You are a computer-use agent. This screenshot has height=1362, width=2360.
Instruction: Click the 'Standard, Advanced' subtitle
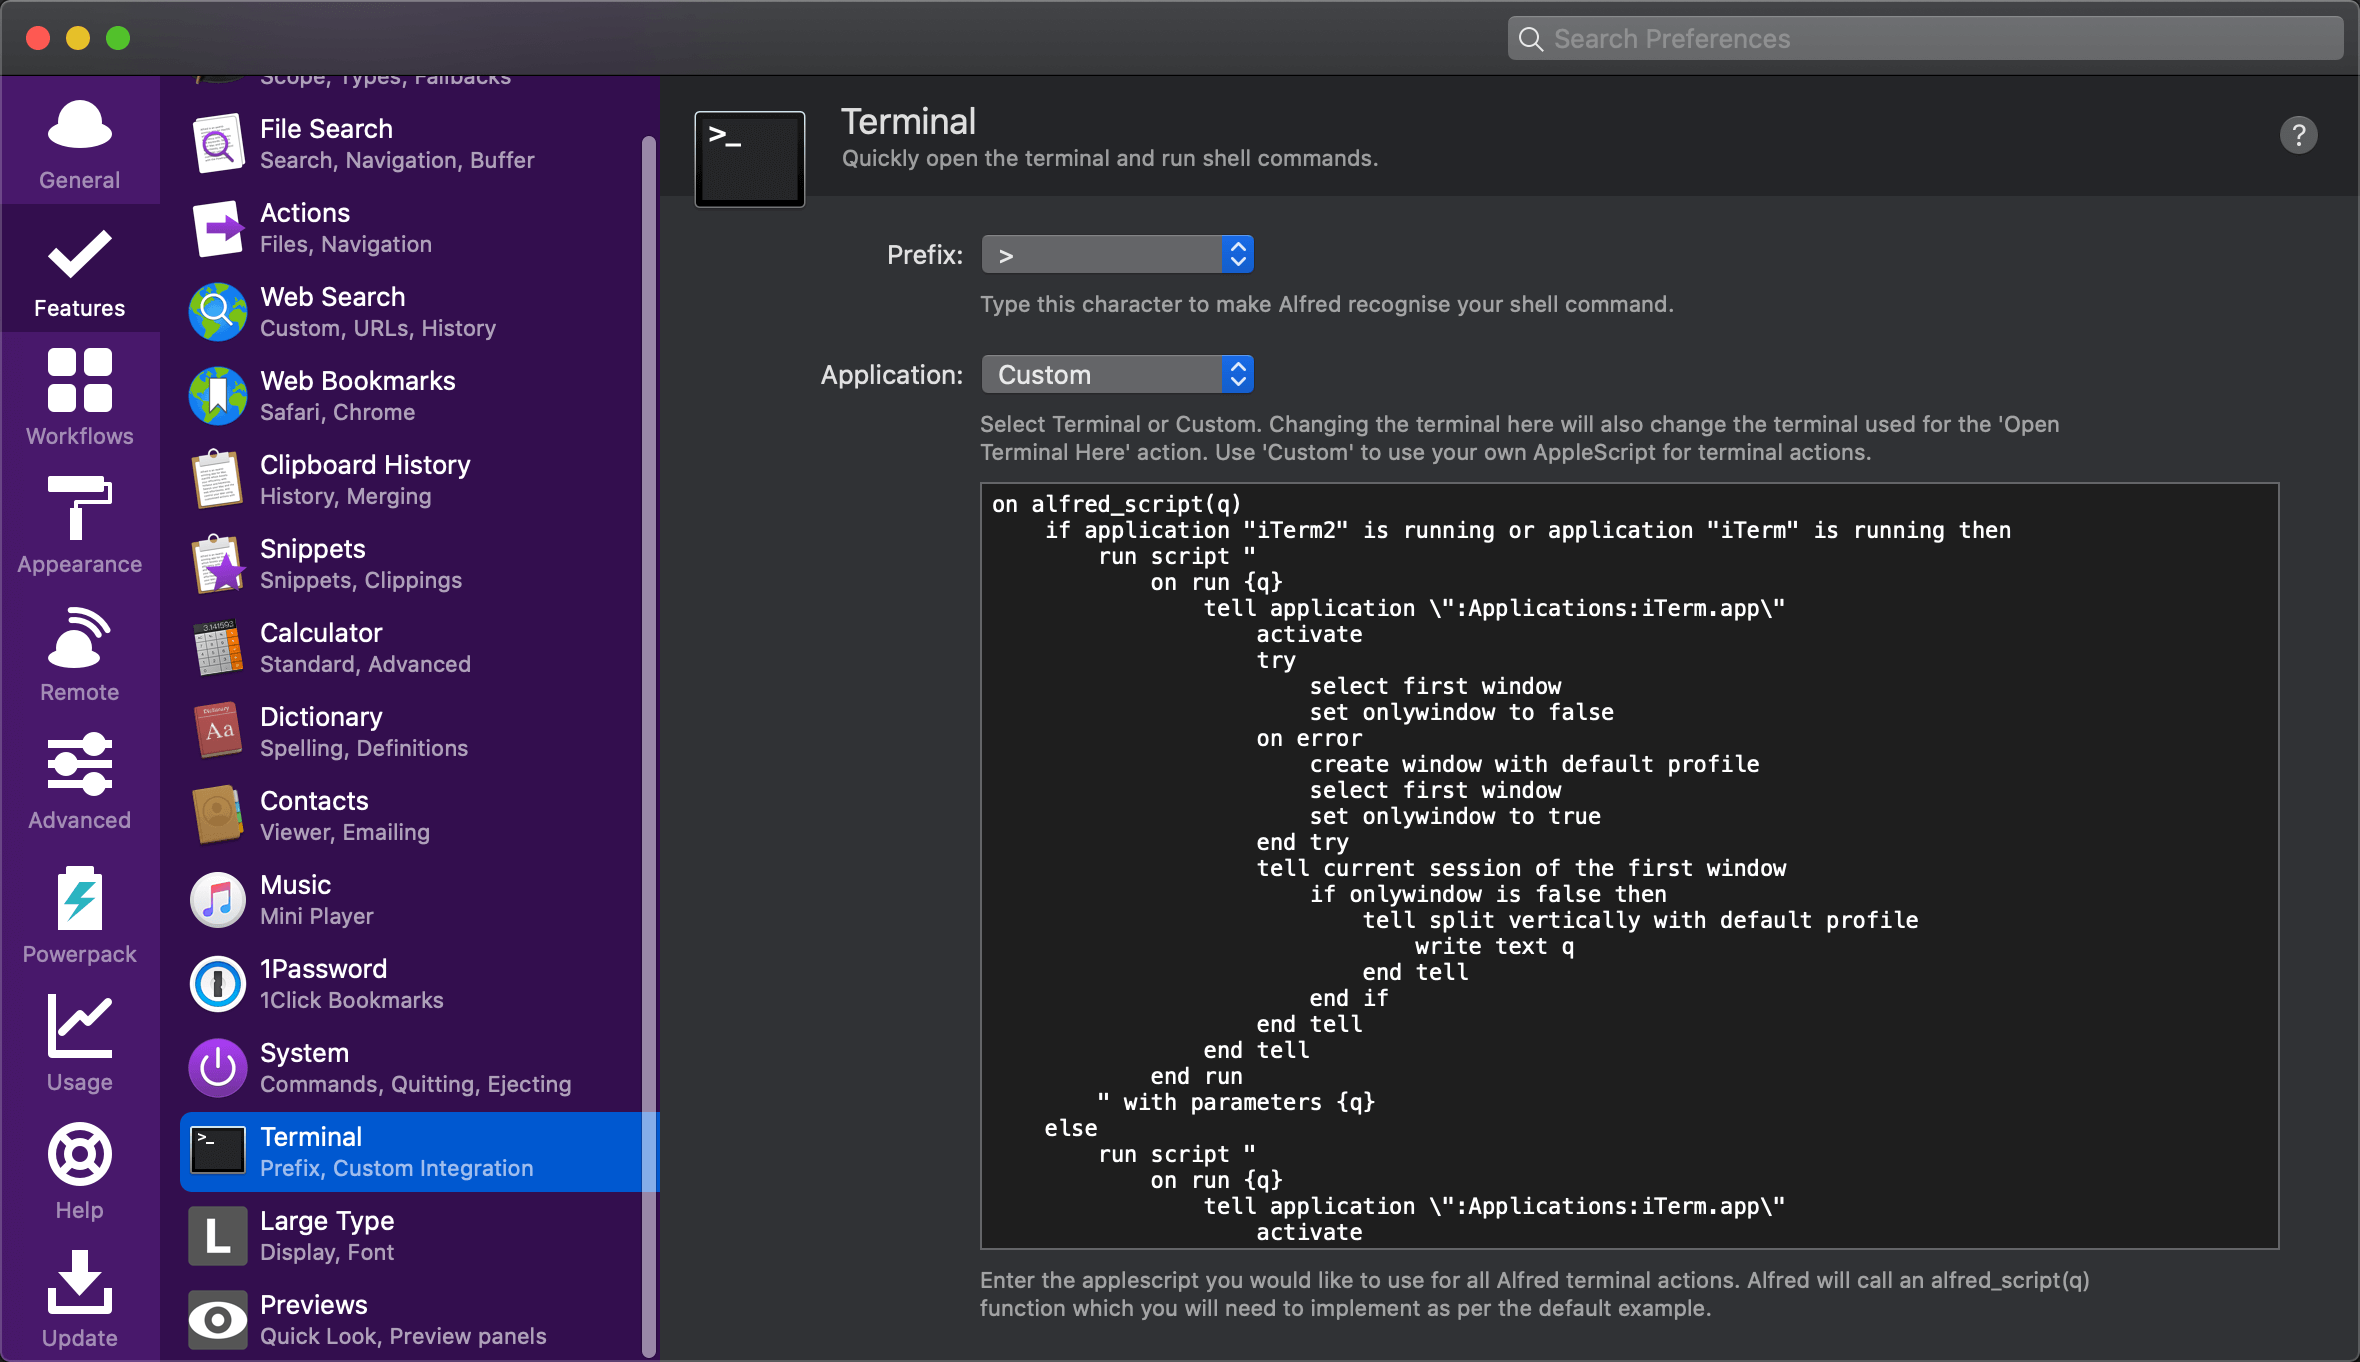[x=365, y=664]
